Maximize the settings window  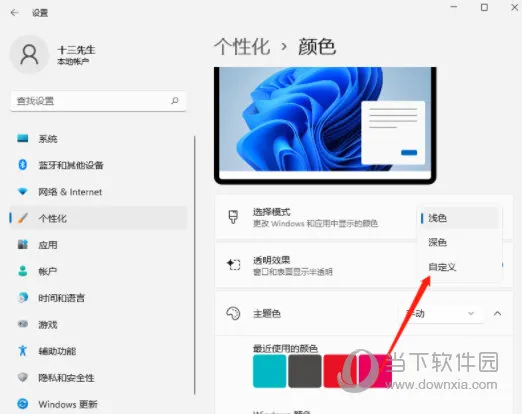coord(484,7)
